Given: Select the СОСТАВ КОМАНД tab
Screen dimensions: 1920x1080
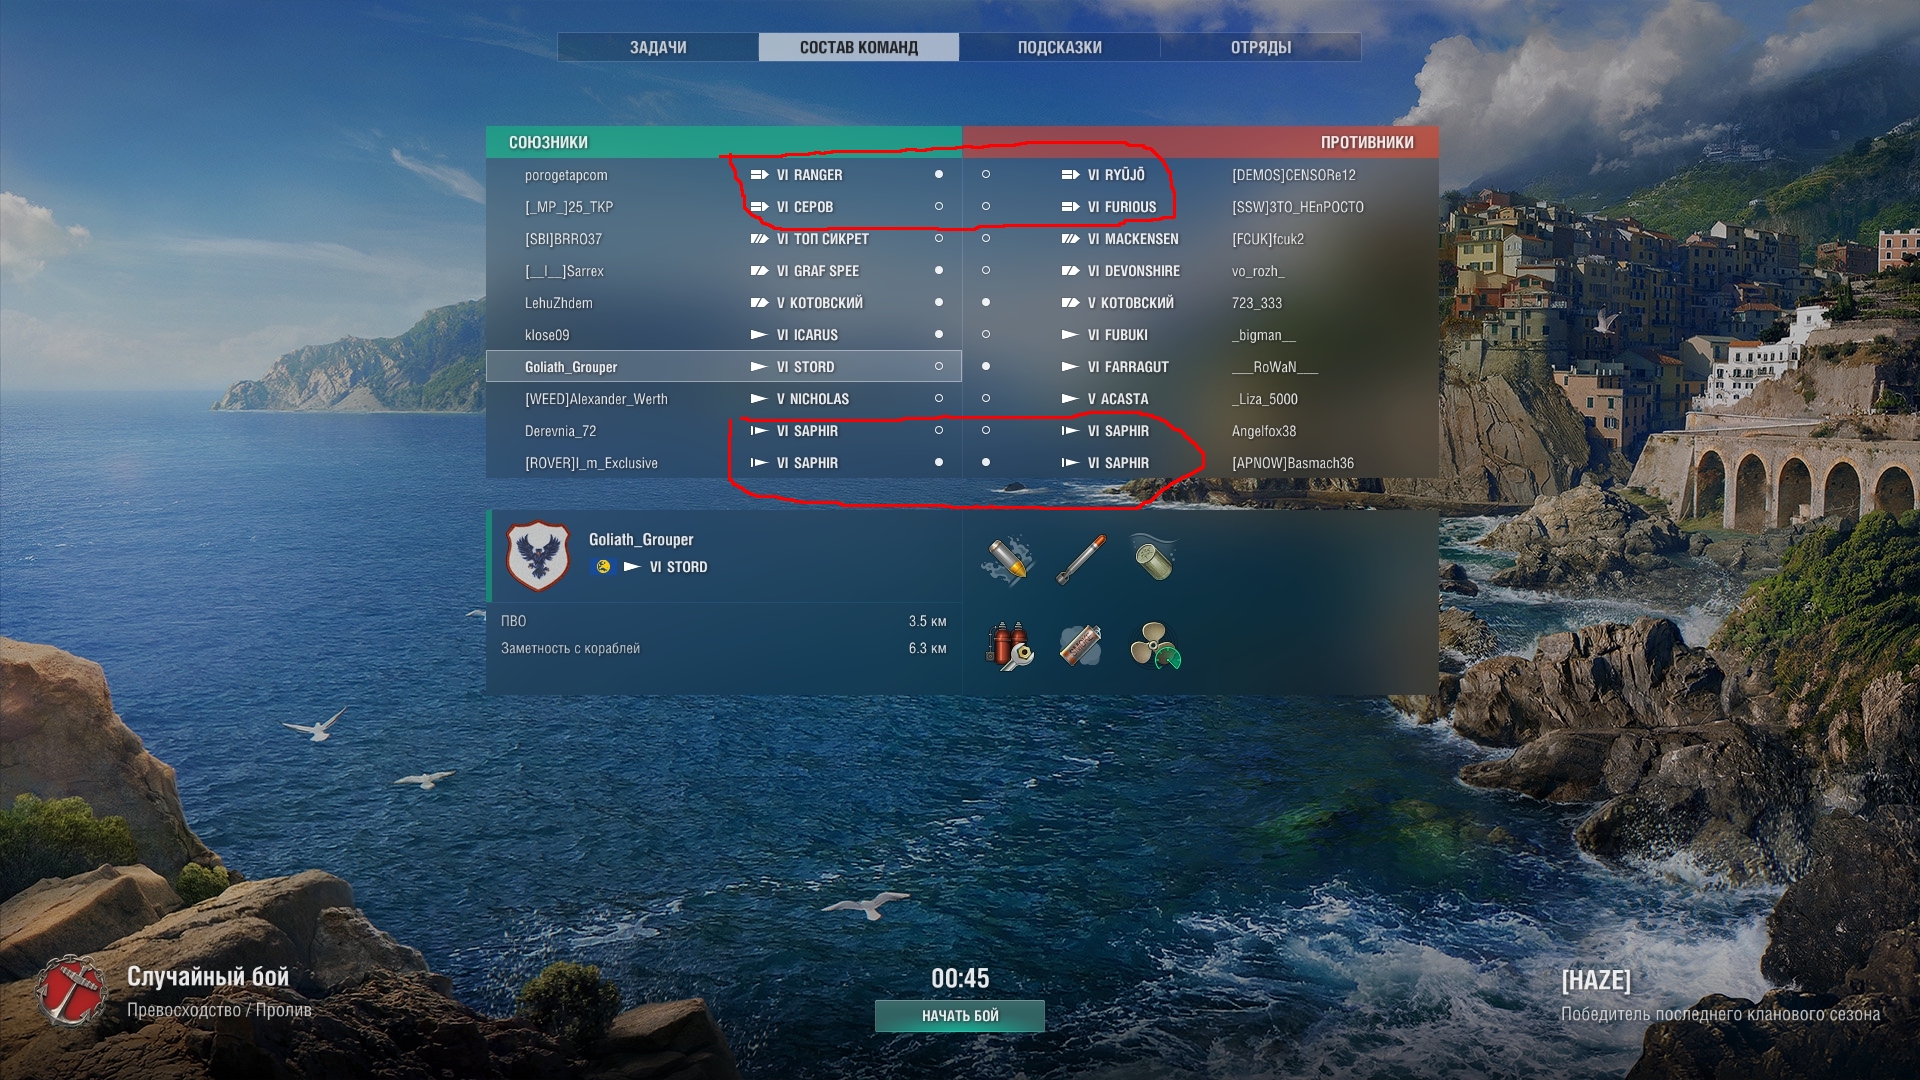Looking at the screenshot, I should click(859, 47).
